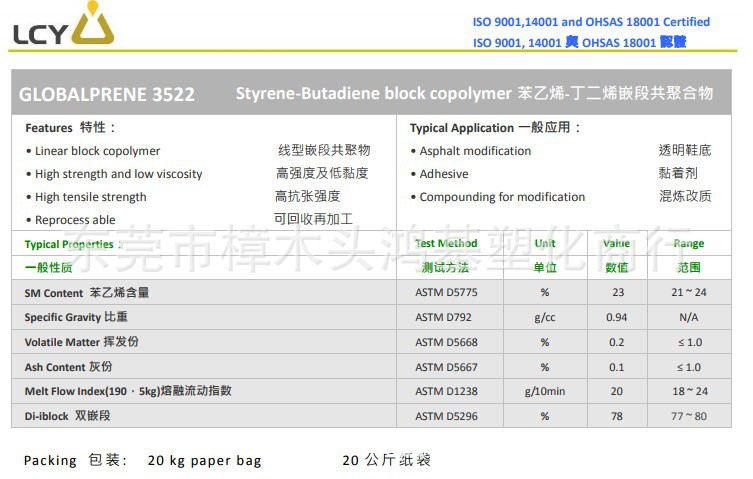This screenshot has height=479, width=753.
Task: Click Chinese text '透明鞋底'
Action: click(x=685, y=150)
